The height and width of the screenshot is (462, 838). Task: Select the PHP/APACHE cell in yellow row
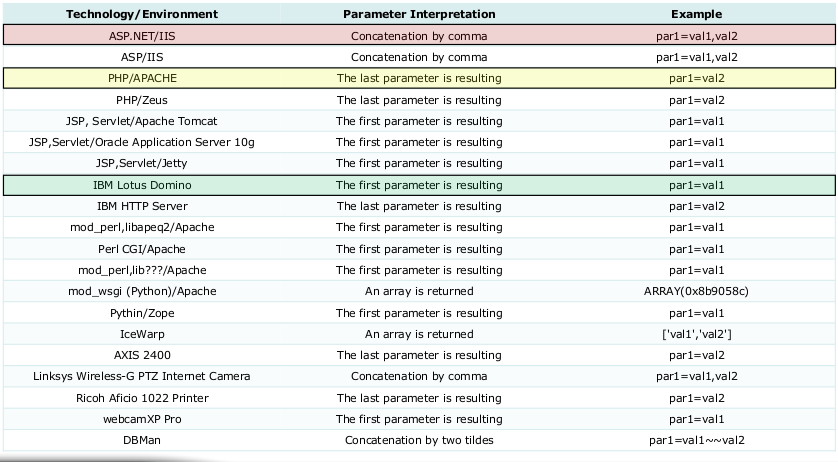(x=141, y=78)
